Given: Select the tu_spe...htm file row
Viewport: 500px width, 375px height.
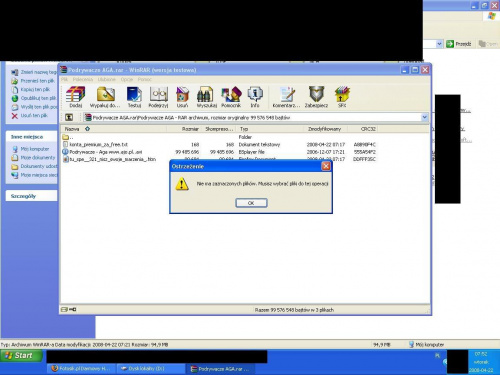Looking at the screenshot, I should 109,159.
